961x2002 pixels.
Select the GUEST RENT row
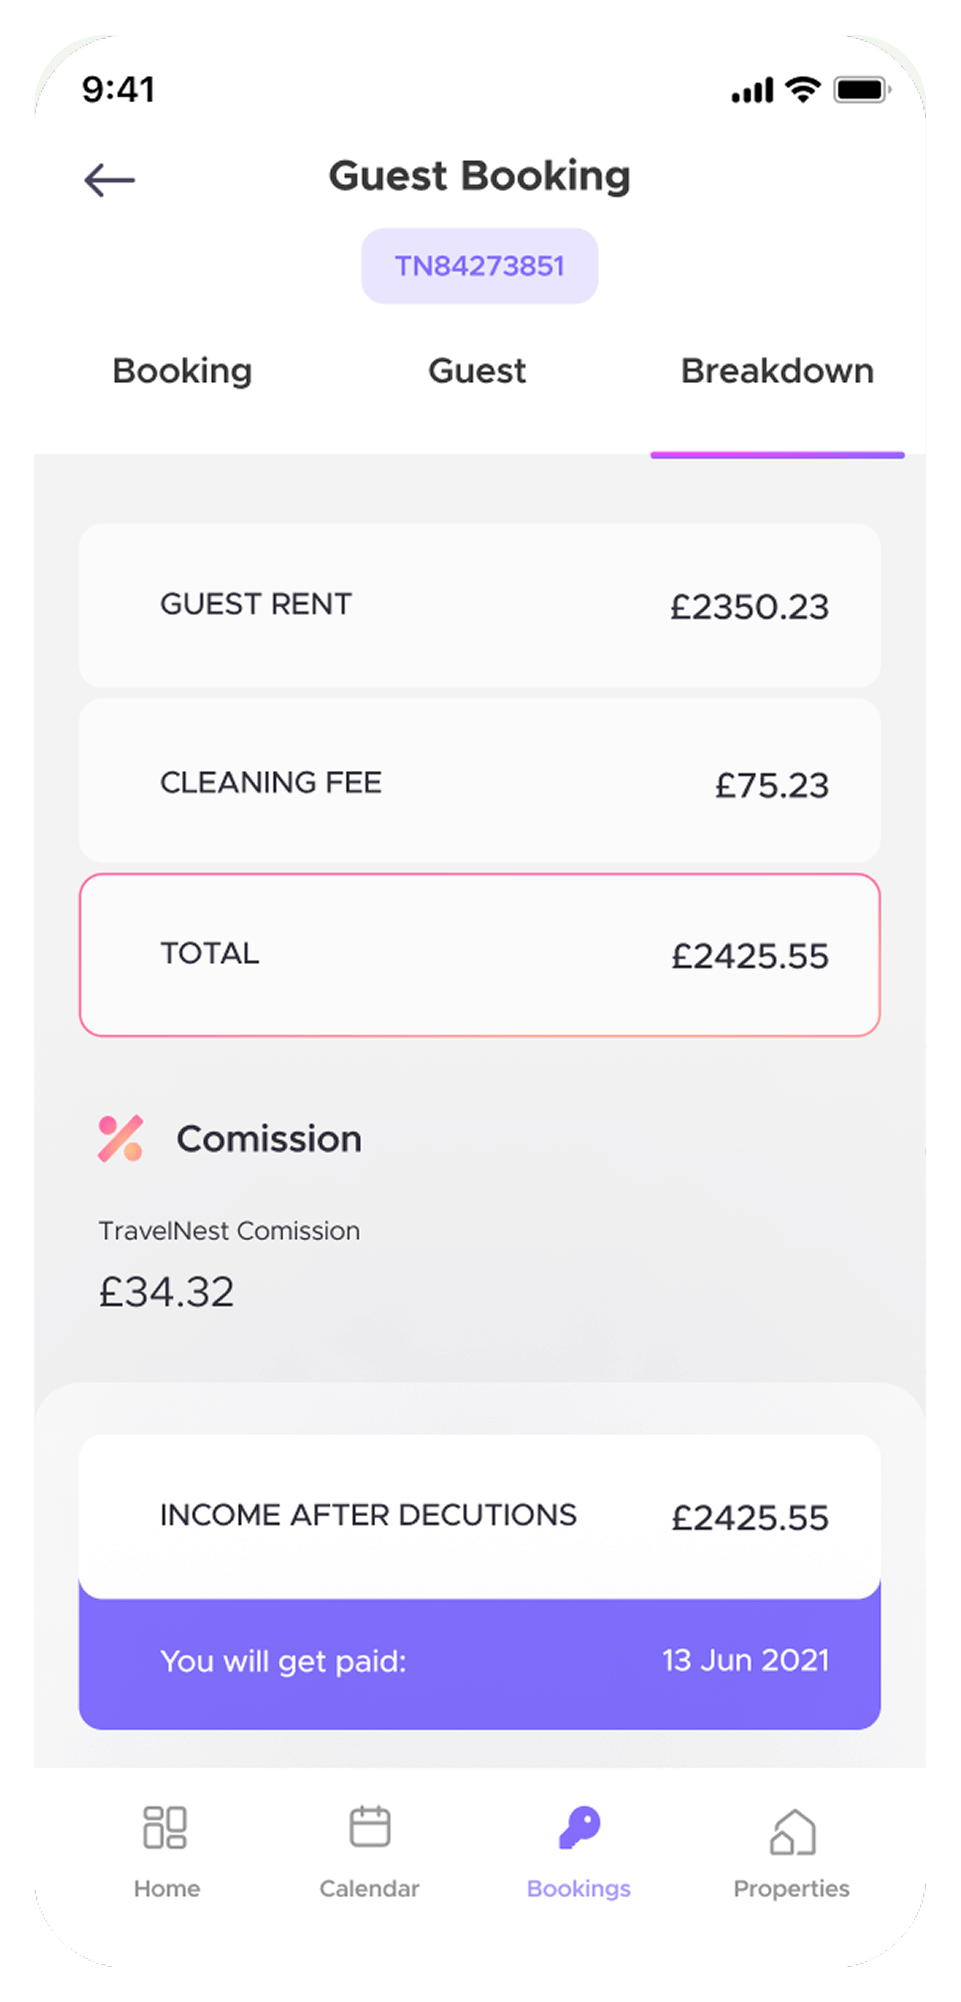tap(480, 605)
